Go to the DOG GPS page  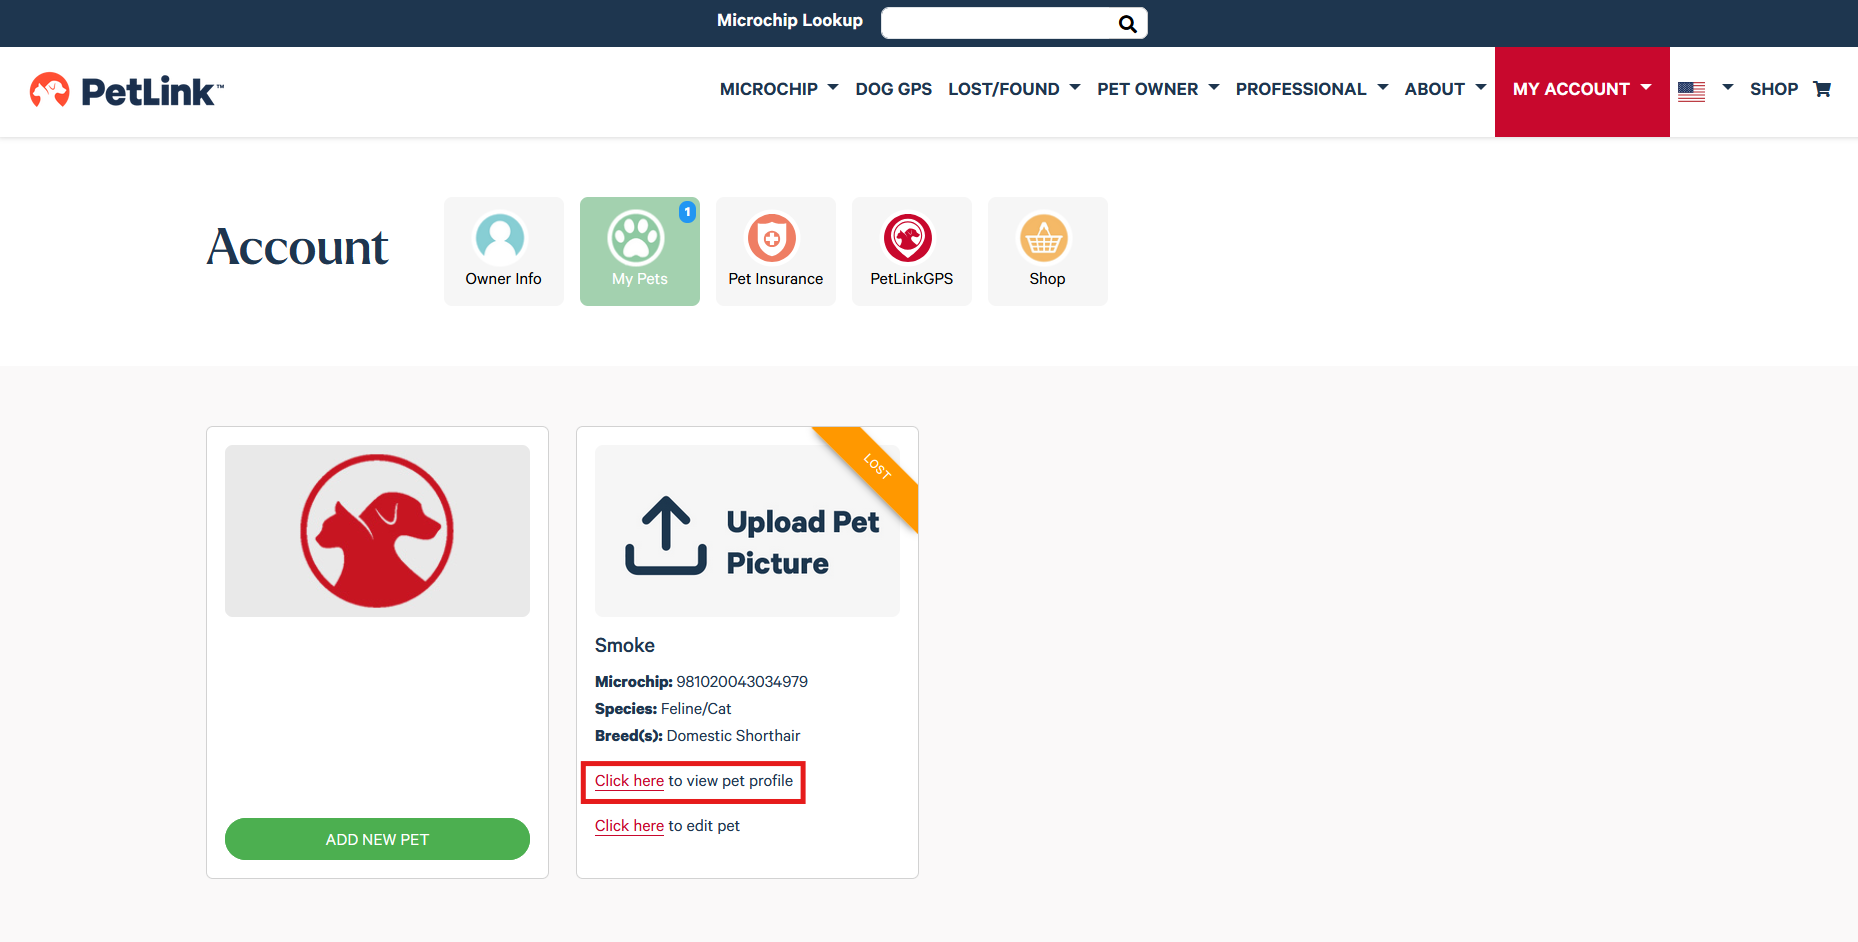click(894, 89)
